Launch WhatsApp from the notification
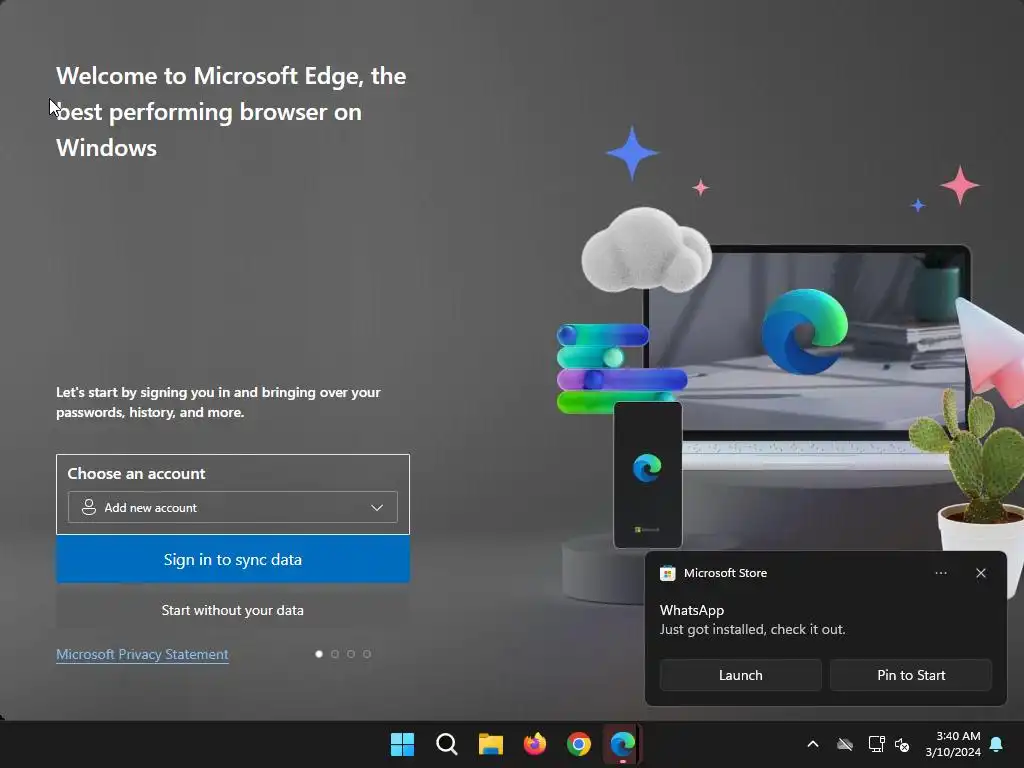The image size is (1024, 768). click(x=741, y=675)
